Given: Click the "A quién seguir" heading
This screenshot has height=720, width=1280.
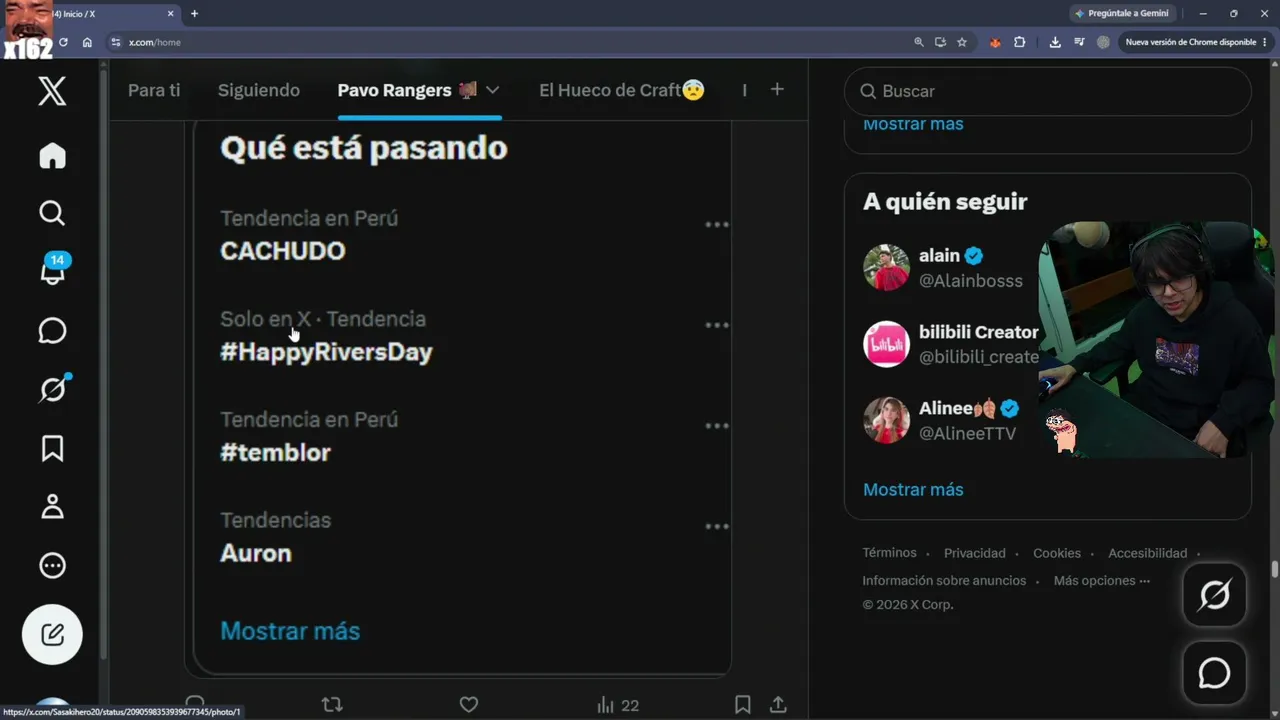Looking at the screenshot, I should pyautogui.click(x=945, y=202).
